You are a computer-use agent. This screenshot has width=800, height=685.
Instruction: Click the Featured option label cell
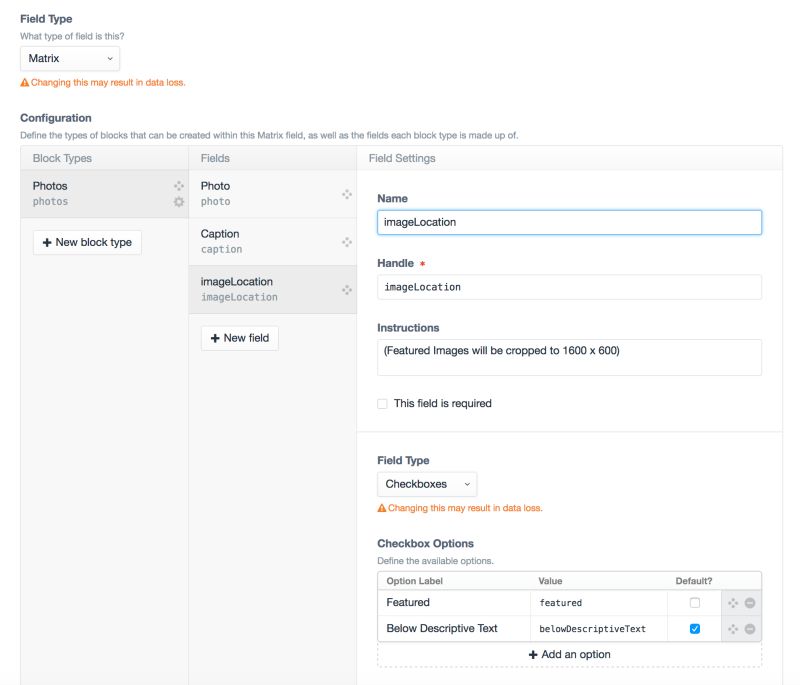click(x=454, y=603)
